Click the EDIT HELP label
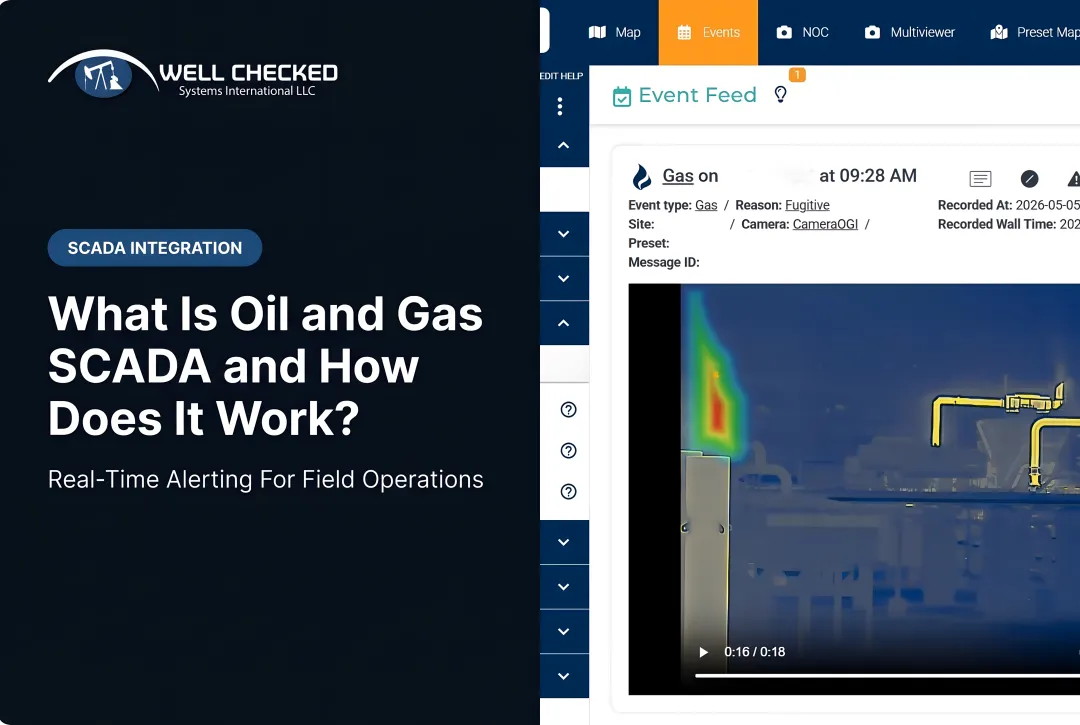This screenshot has width=1080, height=725. click(561, 76)
